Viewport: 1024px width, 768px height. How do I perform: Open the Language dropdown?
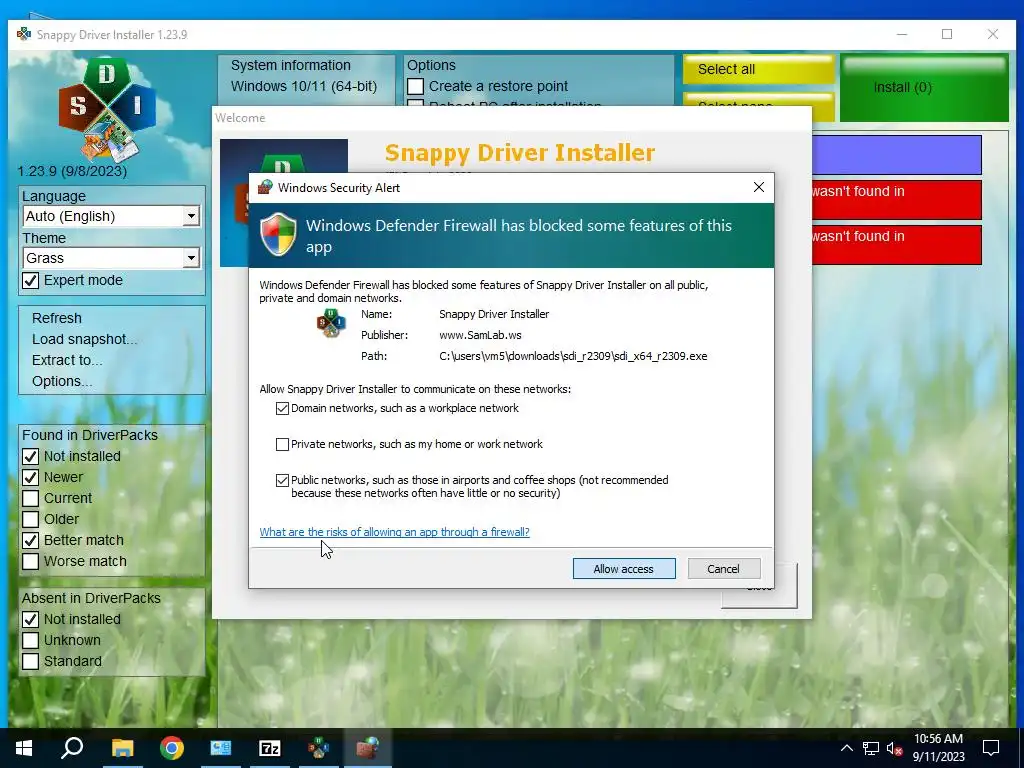click(111, 216)
